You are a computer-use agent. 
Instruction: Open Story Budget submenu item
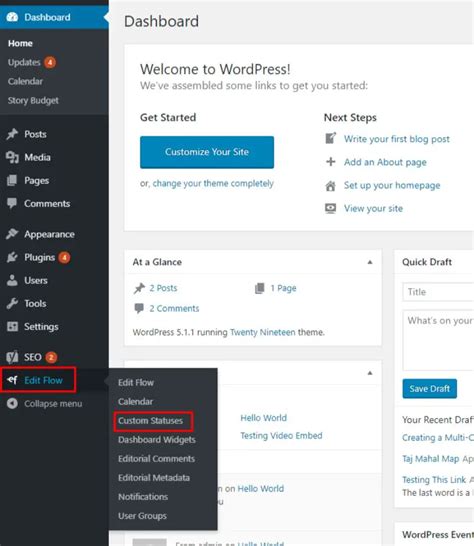click(33, 101)
